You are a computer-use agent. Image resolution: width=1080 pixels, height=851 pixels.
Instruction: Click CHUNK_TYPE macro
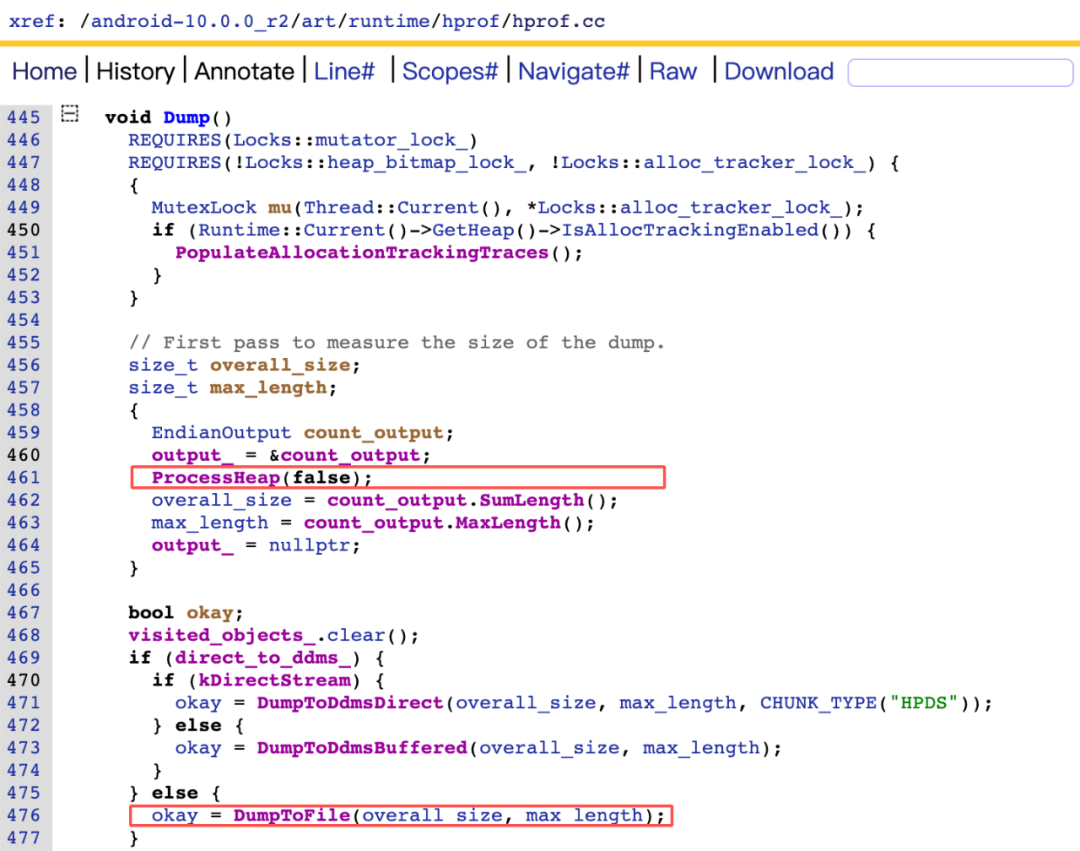818,703
